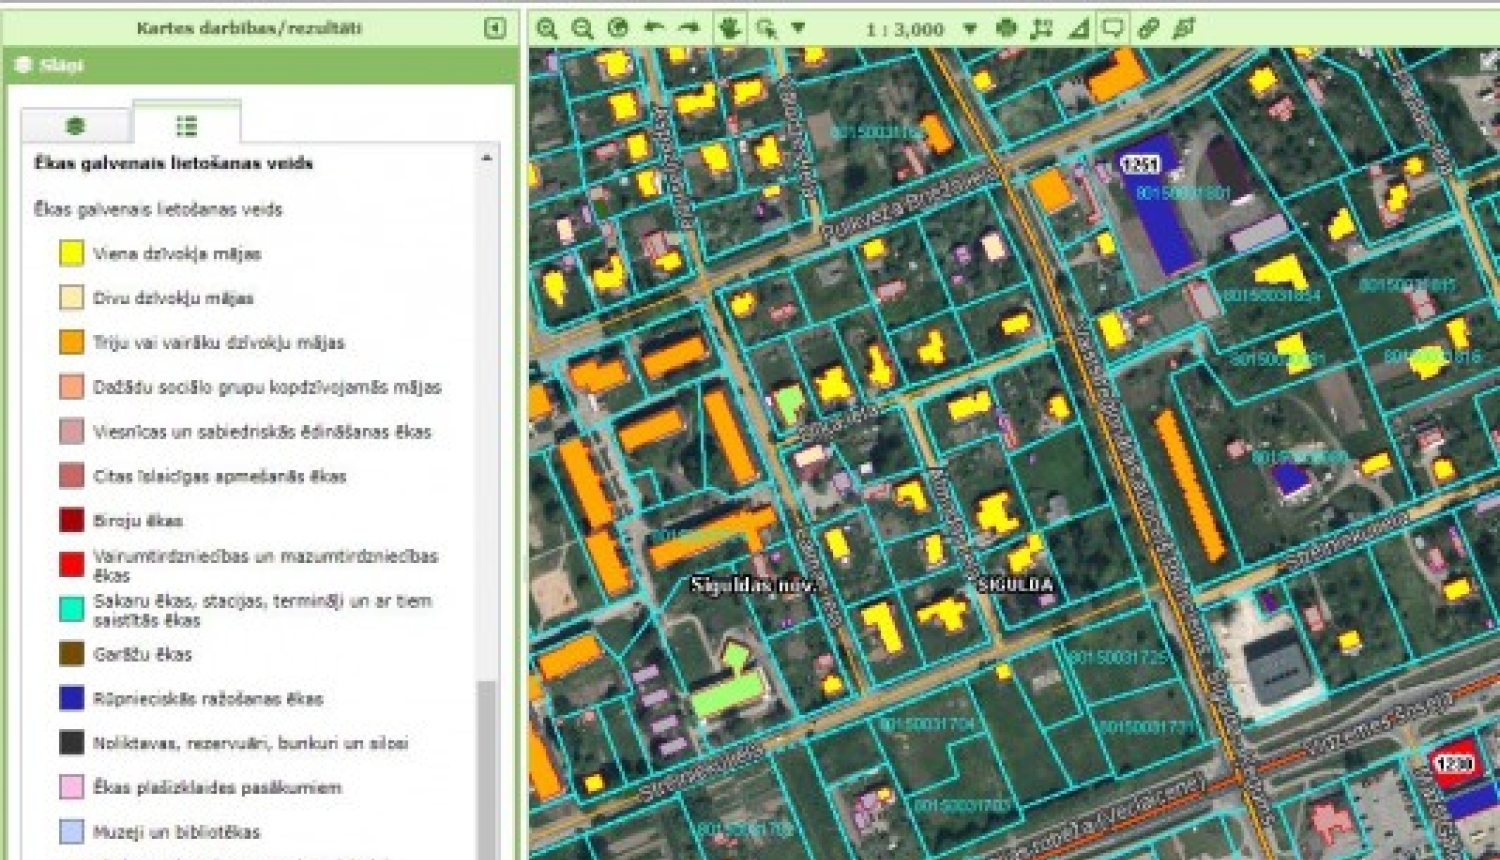Click the SIGULDA map label
This screenshot has width=1500, height=860.
[x=1015, y=585]
